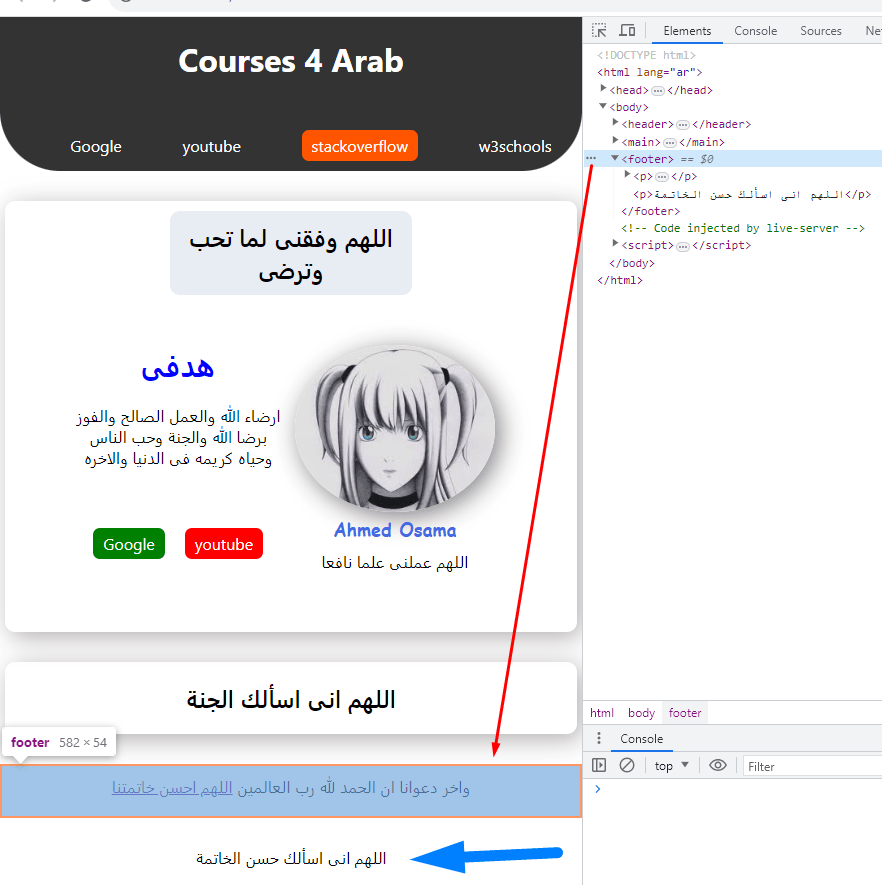Select the closing </footer> tag line
This screenshot has height=885, width=882.
[650, 211]
